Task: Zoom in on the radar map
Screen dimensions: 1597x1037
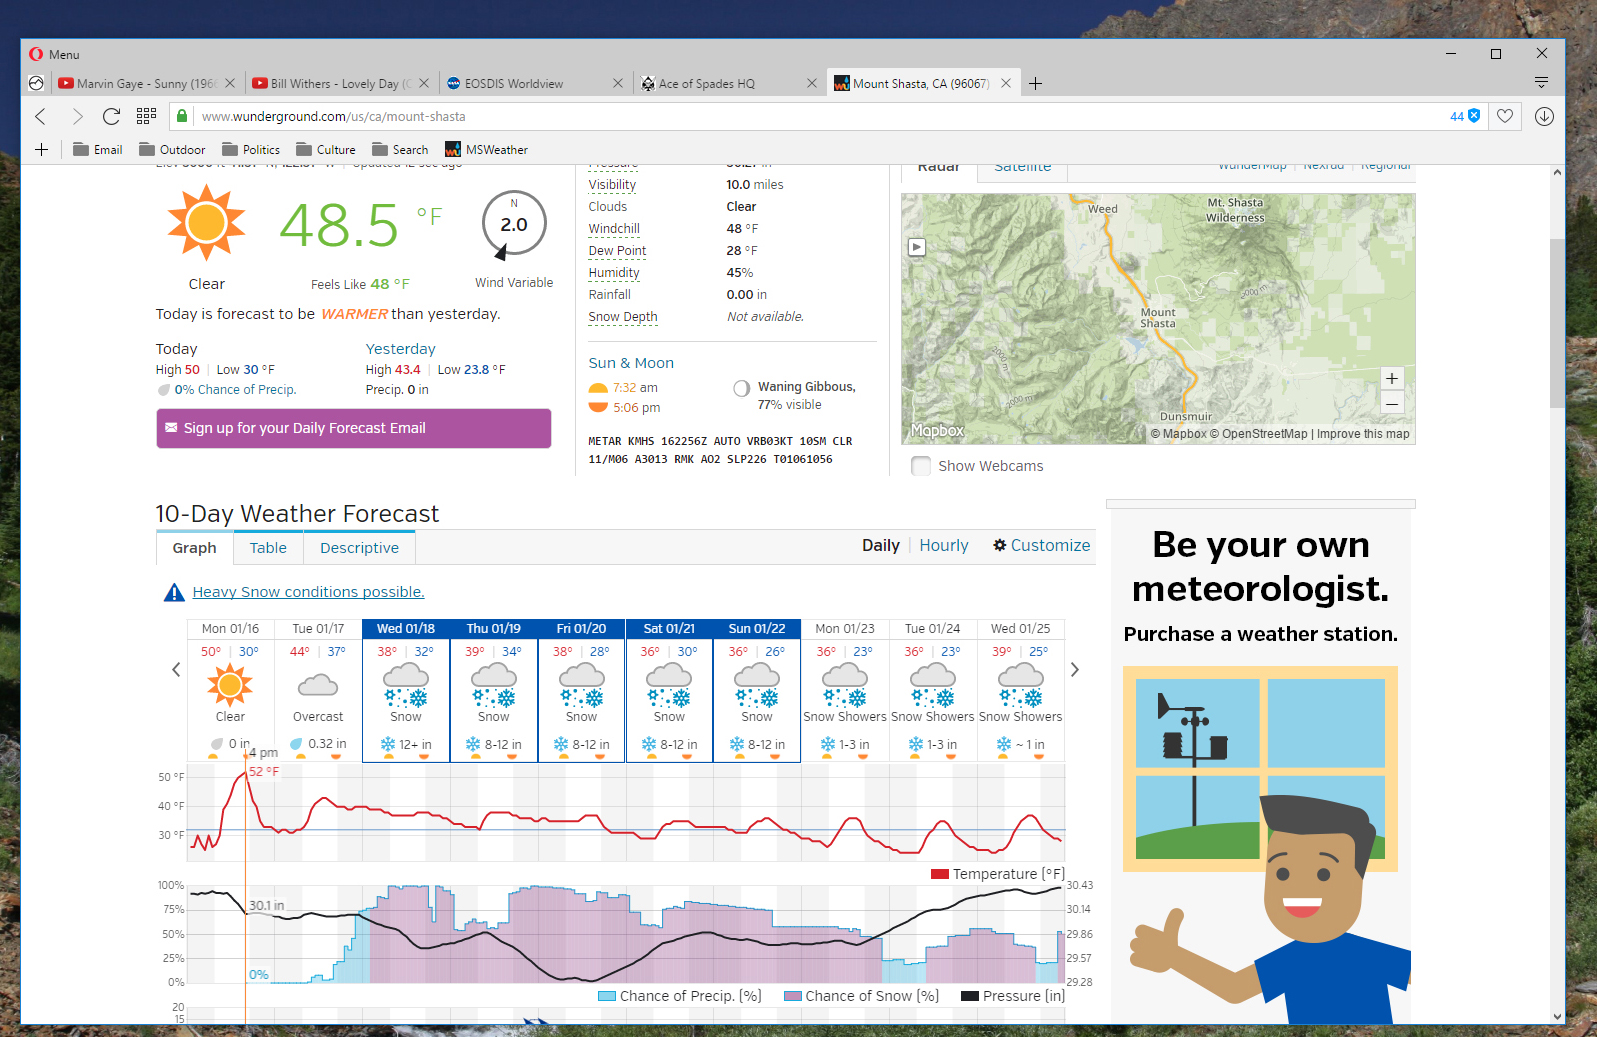Action: [x=1391, y=379]
